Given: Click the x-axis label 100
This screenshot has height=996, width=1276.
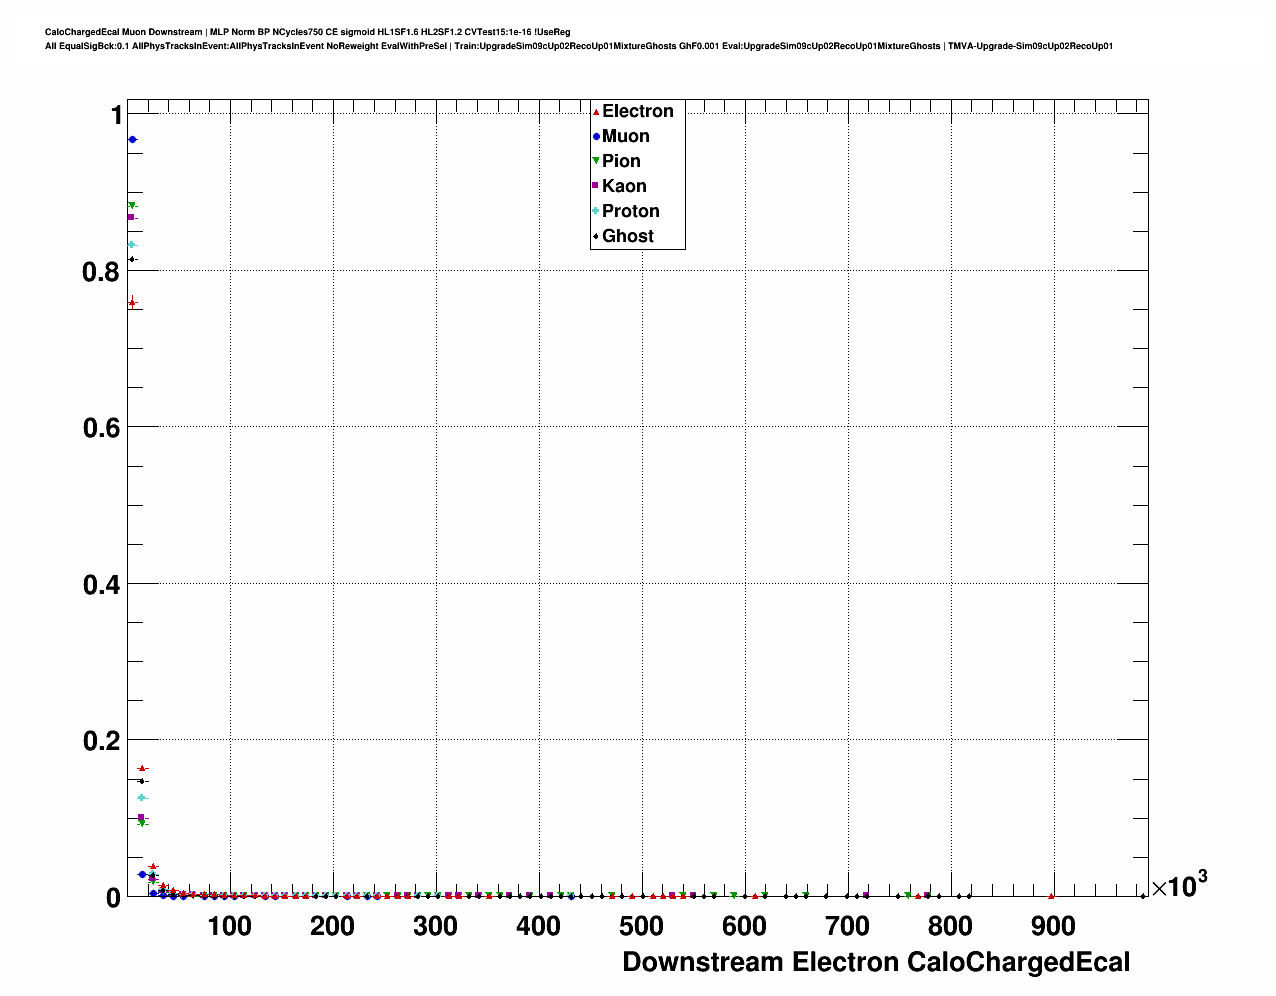Looking at the screenshot, I should 229,926.
